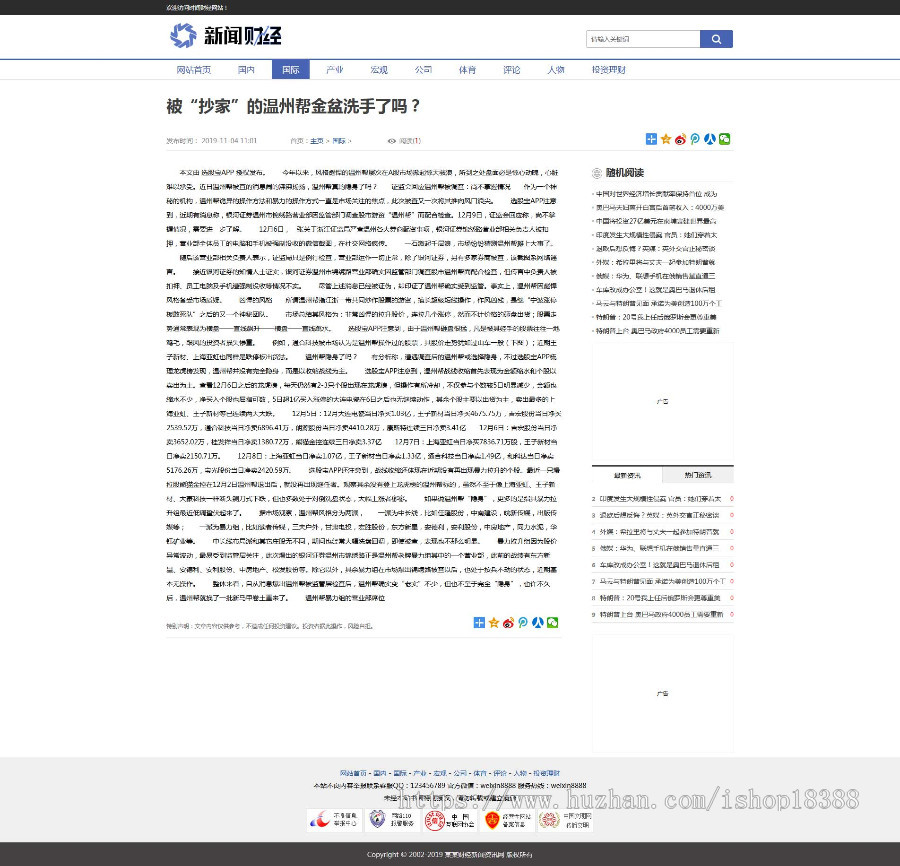Click red circle icon on numbered row 6
This screenshot has width=900, height=866.
pos(731,565)
